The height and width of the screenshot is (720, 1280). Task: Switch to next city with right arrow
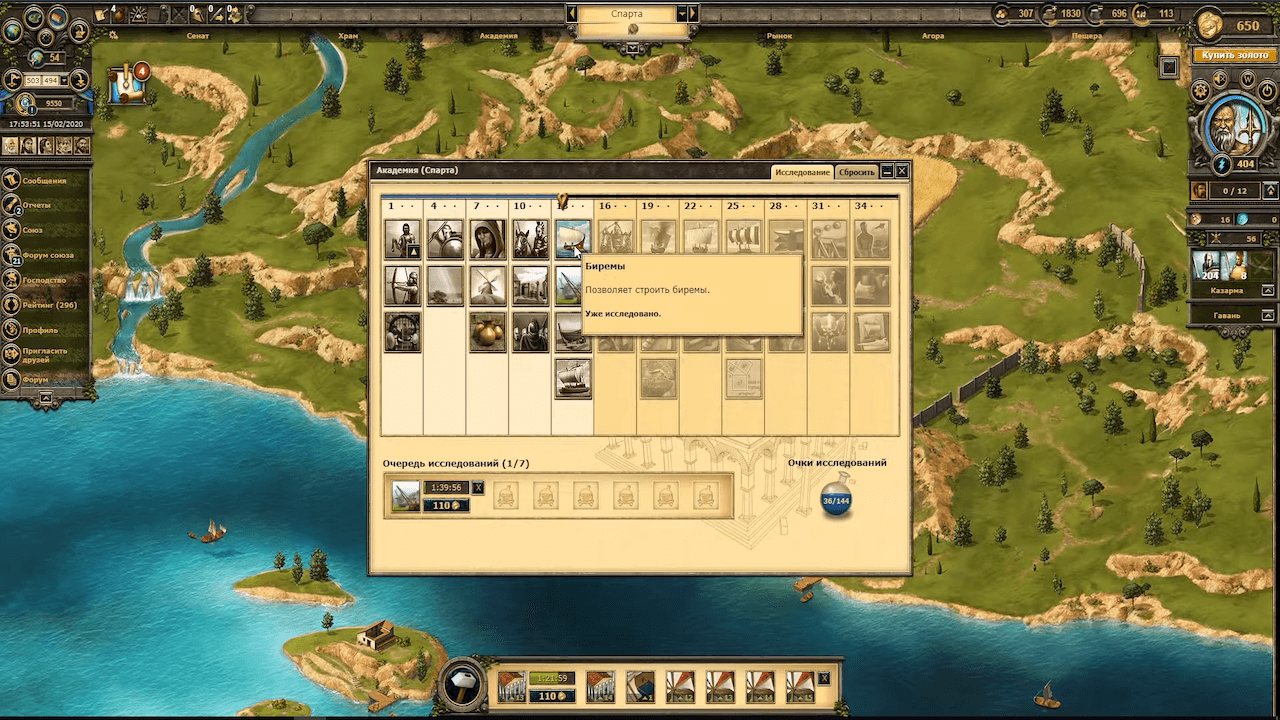pos(693,14)
